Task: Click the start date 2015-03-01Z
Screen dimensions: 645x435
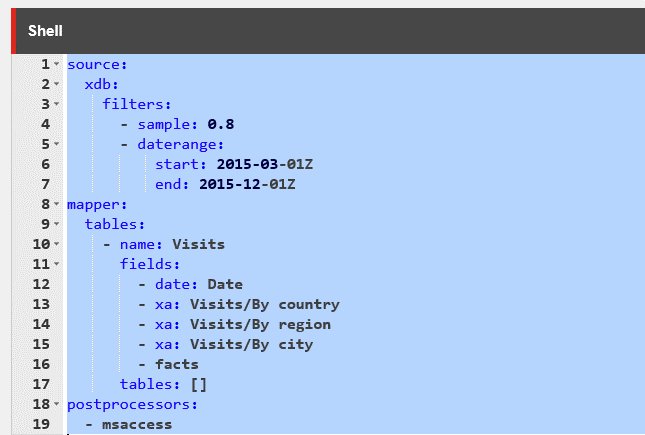Action: [x=264, y=164]
